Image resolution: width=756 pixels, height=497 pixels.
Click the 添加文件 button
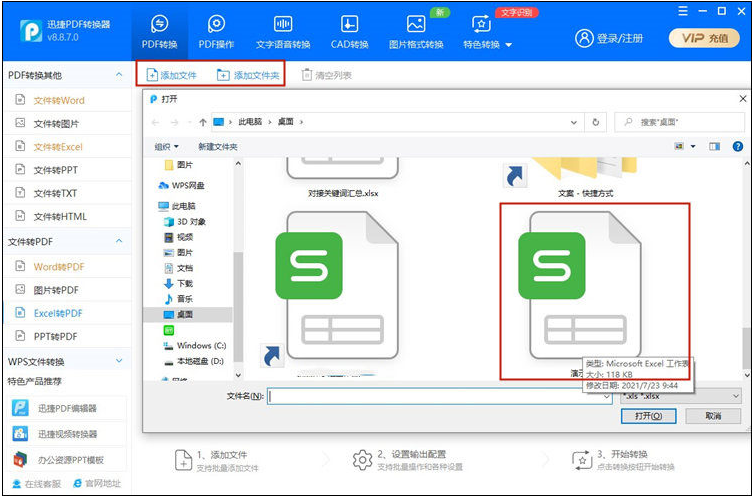pos(172,75)
